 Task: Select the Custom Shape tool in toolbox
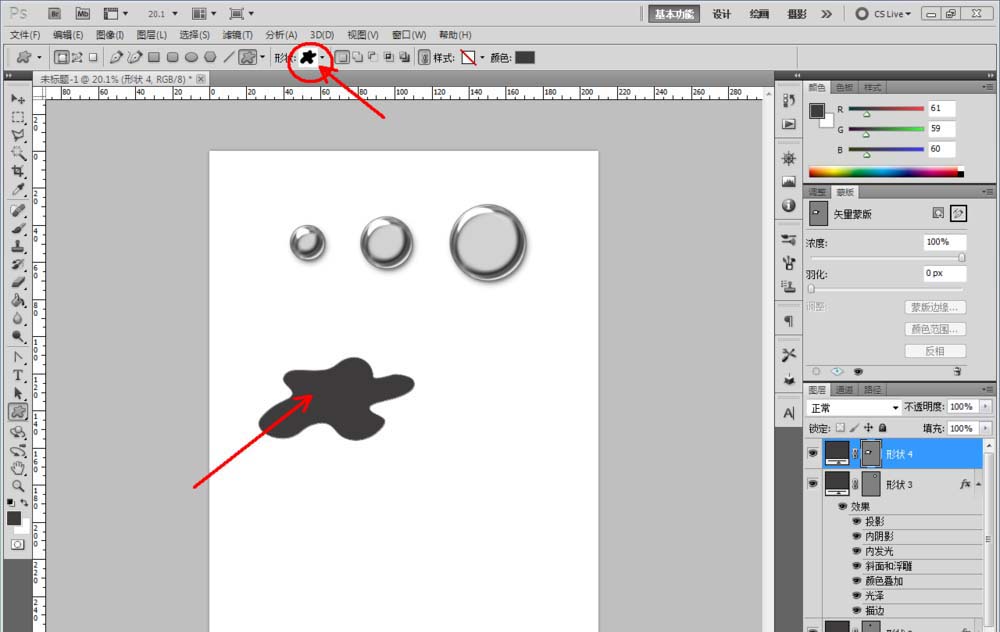point(18,412)
